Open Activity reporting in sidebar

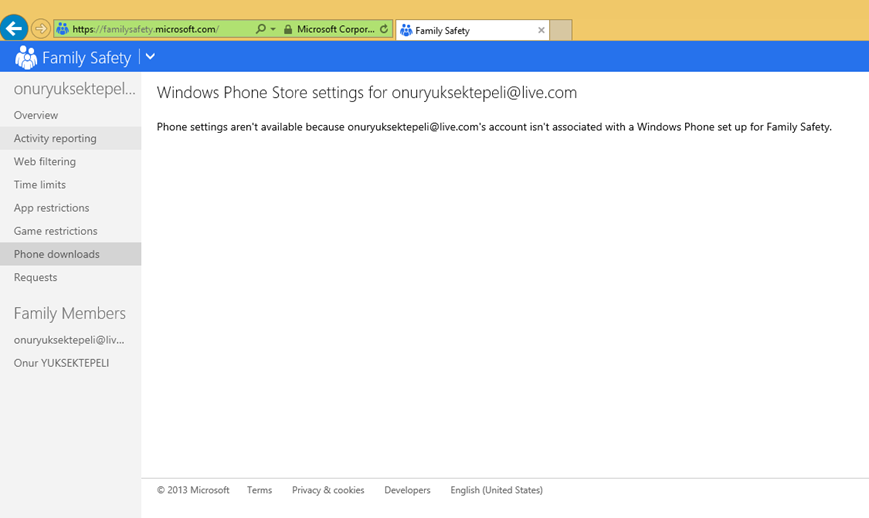point(70,139)
